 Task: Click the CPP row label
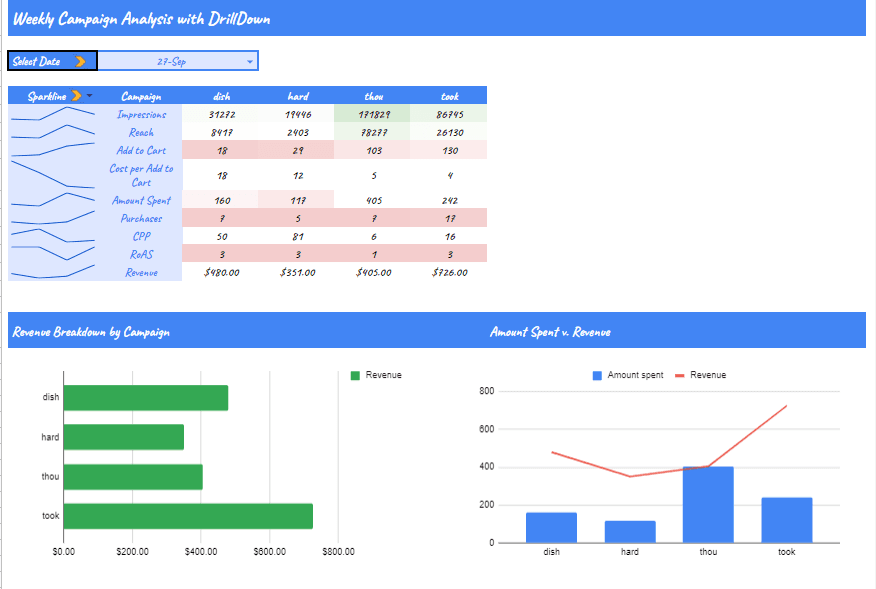(141, 236)
